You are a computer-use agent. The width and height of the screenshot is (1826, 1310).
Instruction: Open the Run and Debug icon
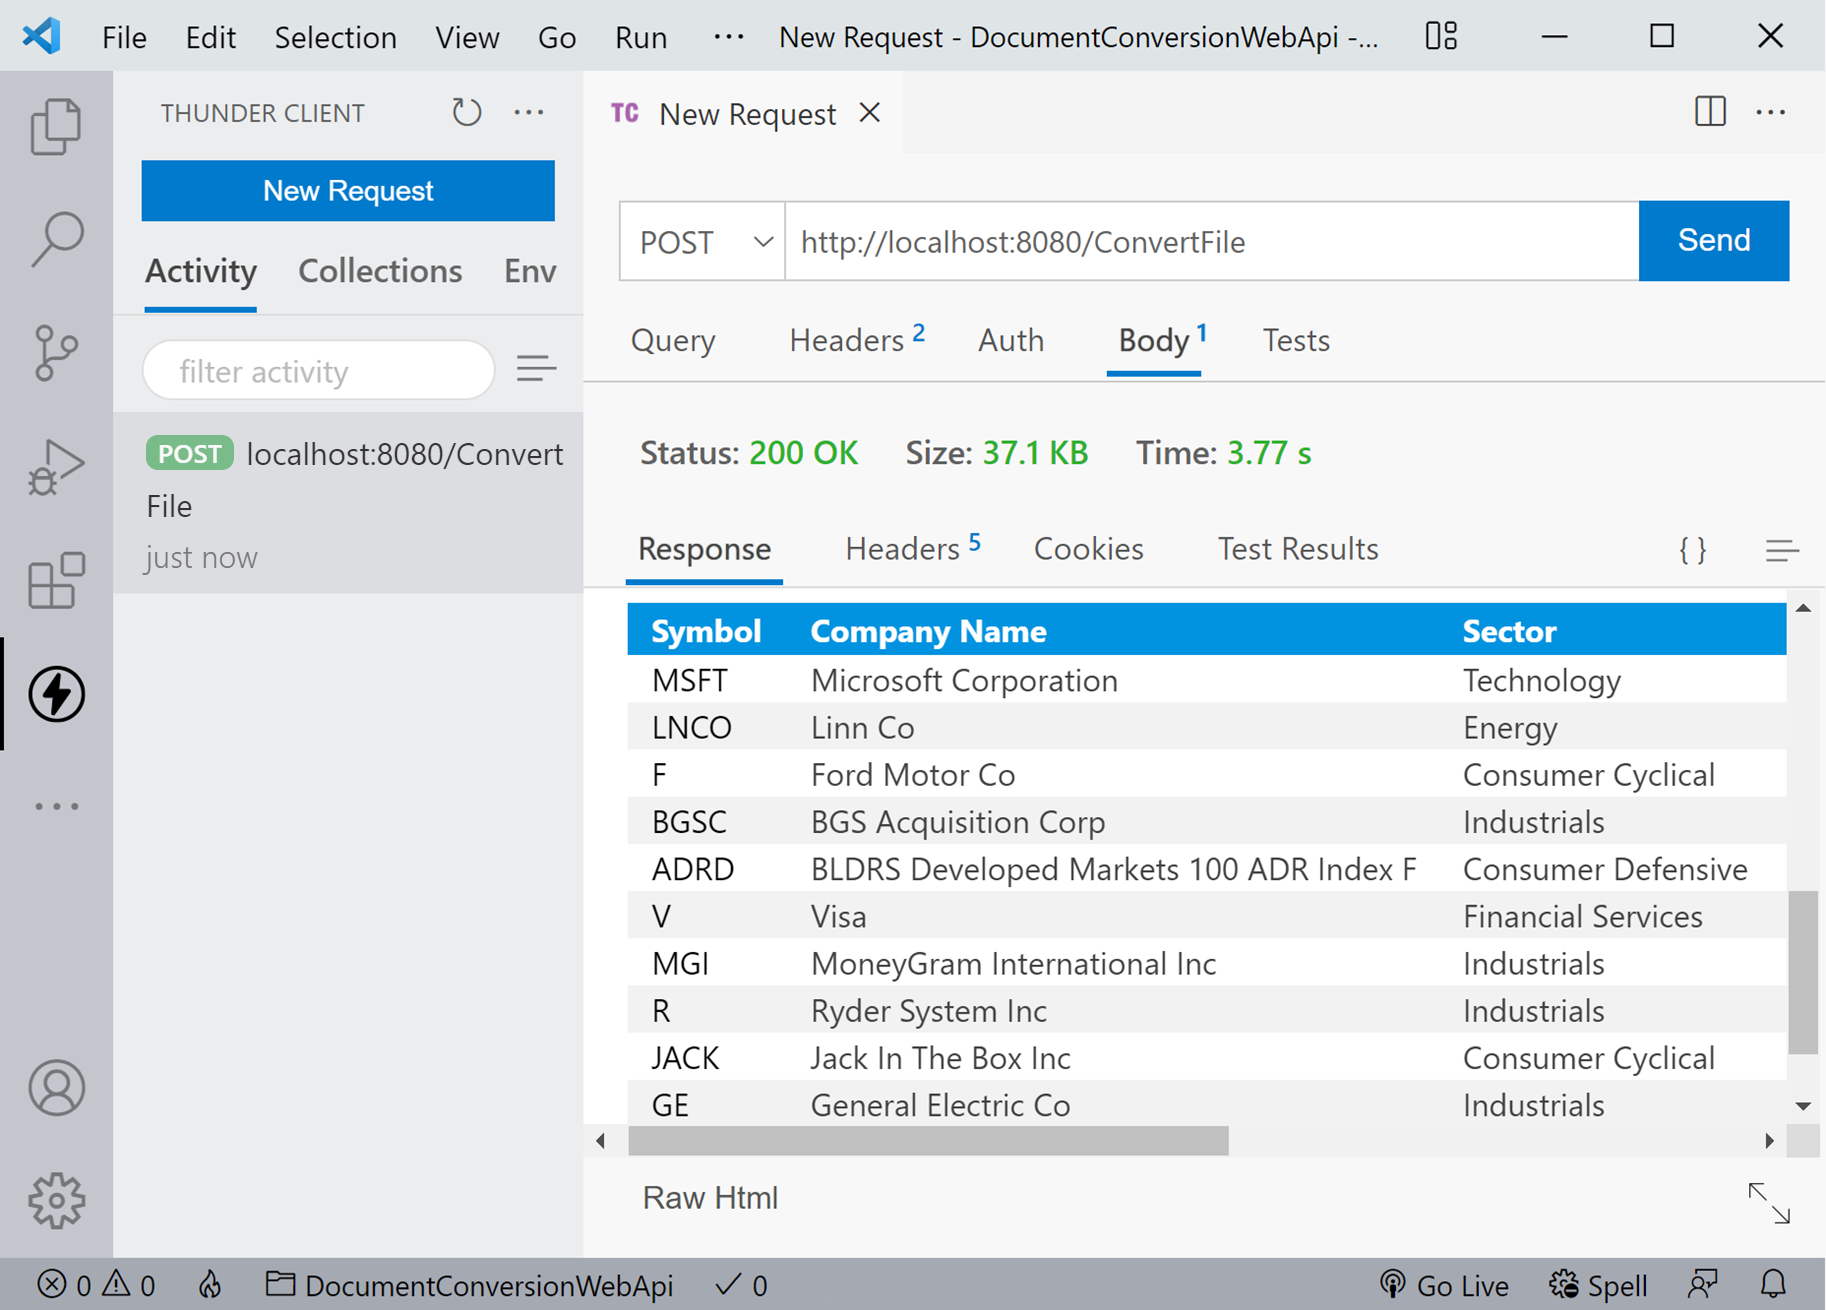click(x=56, y=466)
